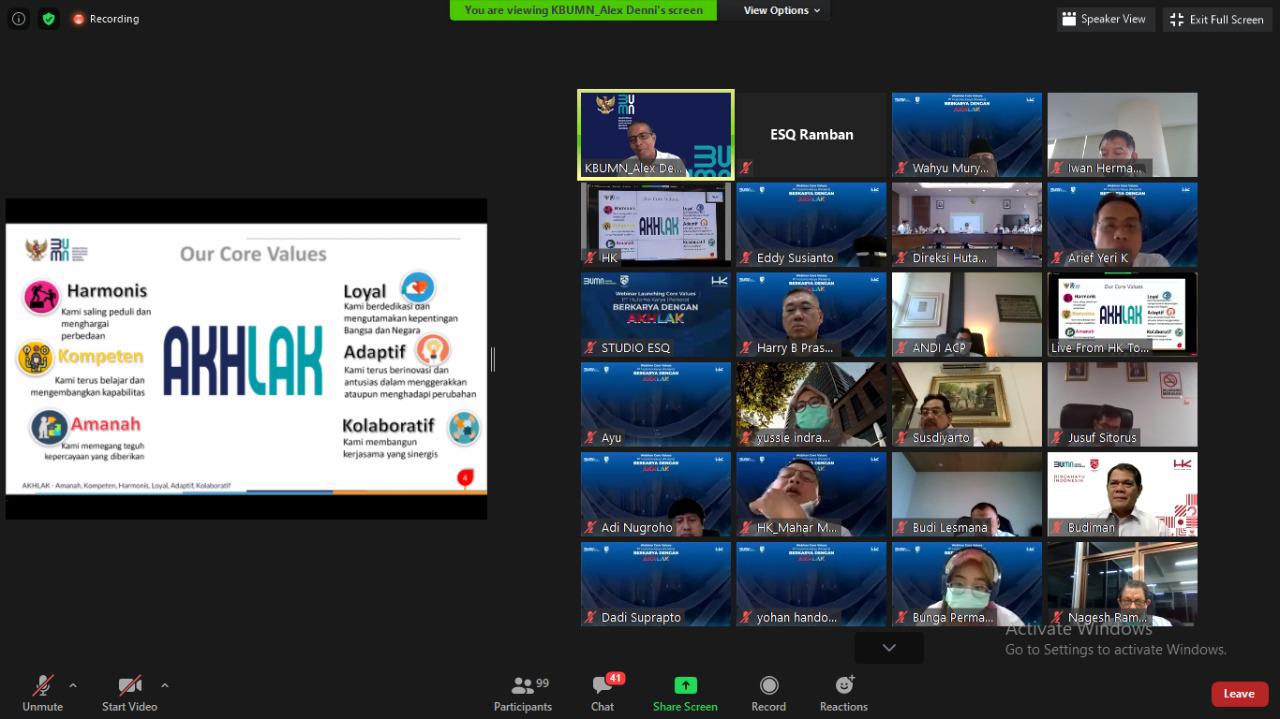Click the Record button
This screenshot has width=1280, height=719.
point(768,693)
